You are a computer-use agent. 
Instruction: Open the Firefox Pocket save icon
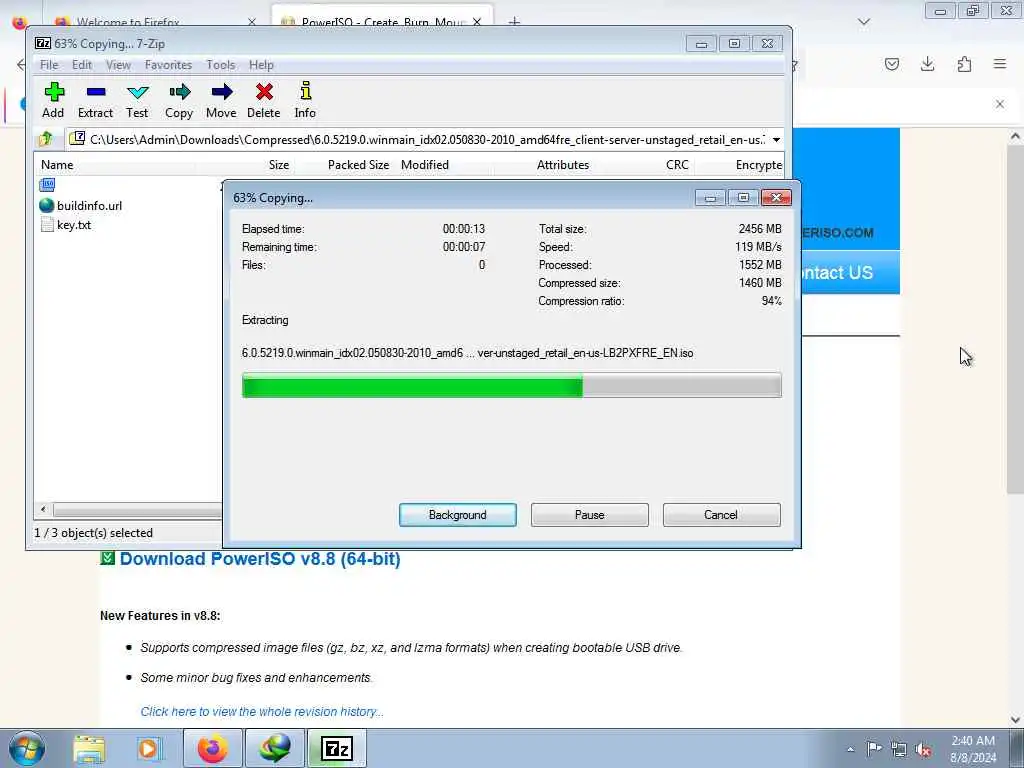[891, 64]
